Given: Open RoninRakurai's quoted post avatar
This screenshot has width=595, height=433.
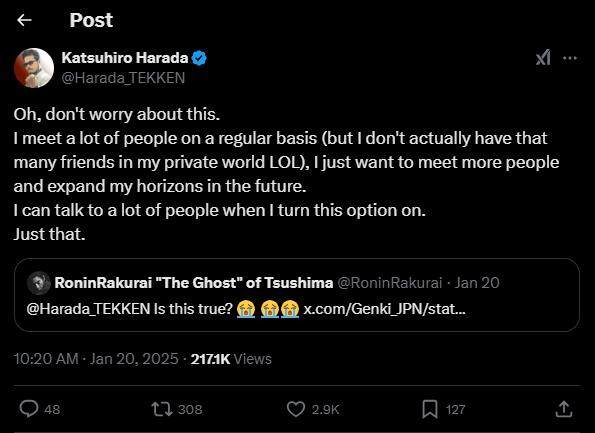Looking at the screenshot, I should click(x=38, y=283).
